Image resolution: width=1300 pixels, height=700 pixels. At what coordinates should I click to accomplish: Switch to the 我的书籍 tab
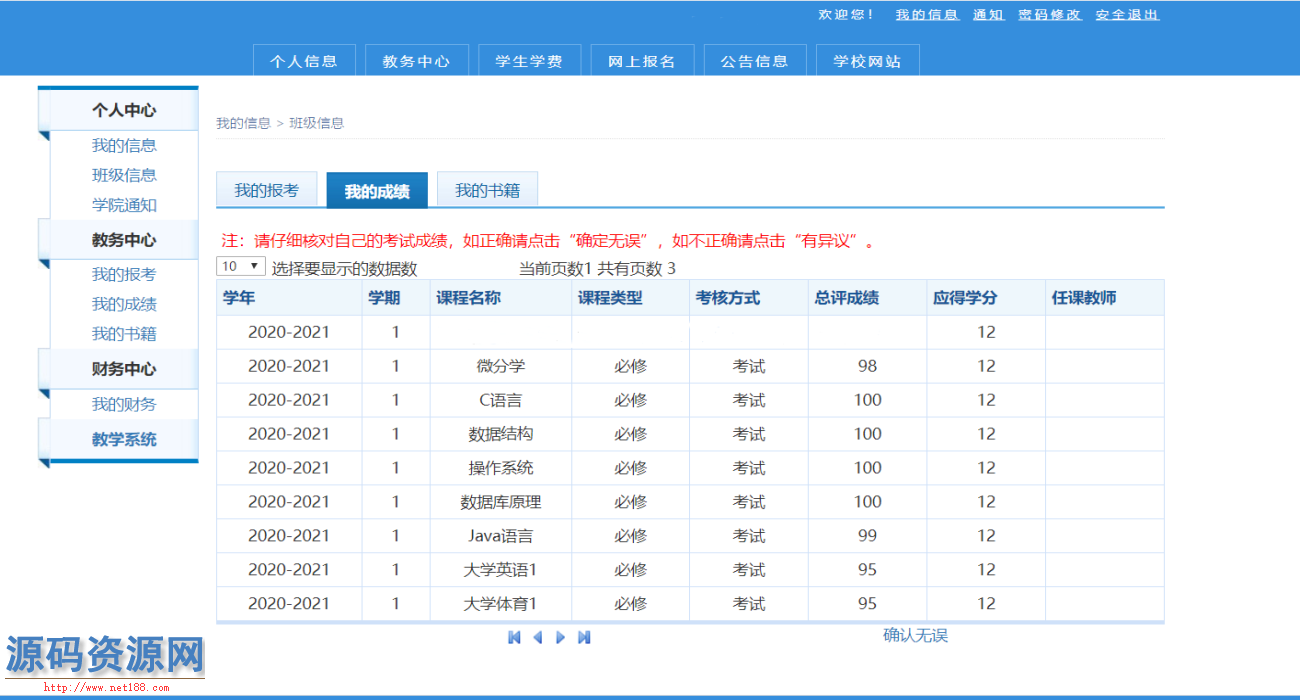click(487, 190)
